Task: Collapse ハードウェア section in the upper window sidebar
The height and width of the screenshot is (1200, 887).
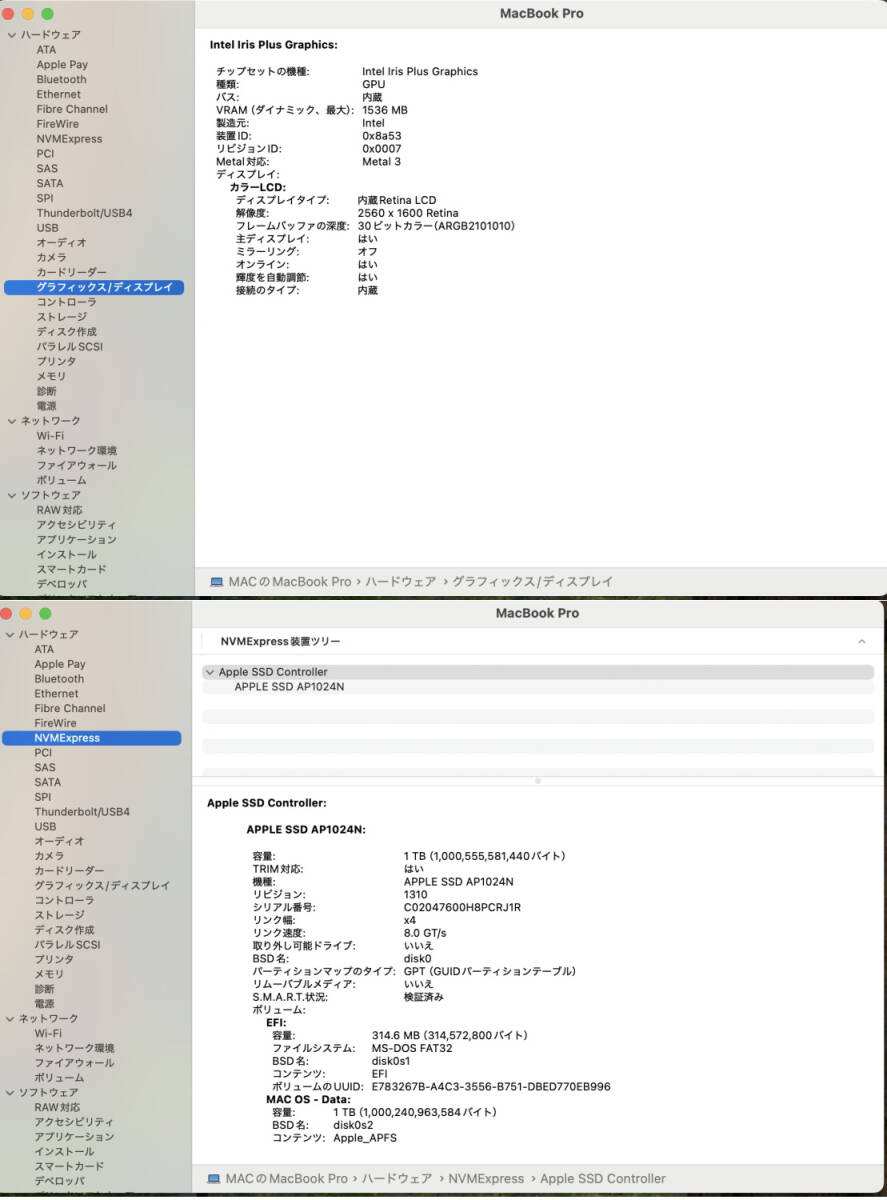Action: (x=11, y=35)
